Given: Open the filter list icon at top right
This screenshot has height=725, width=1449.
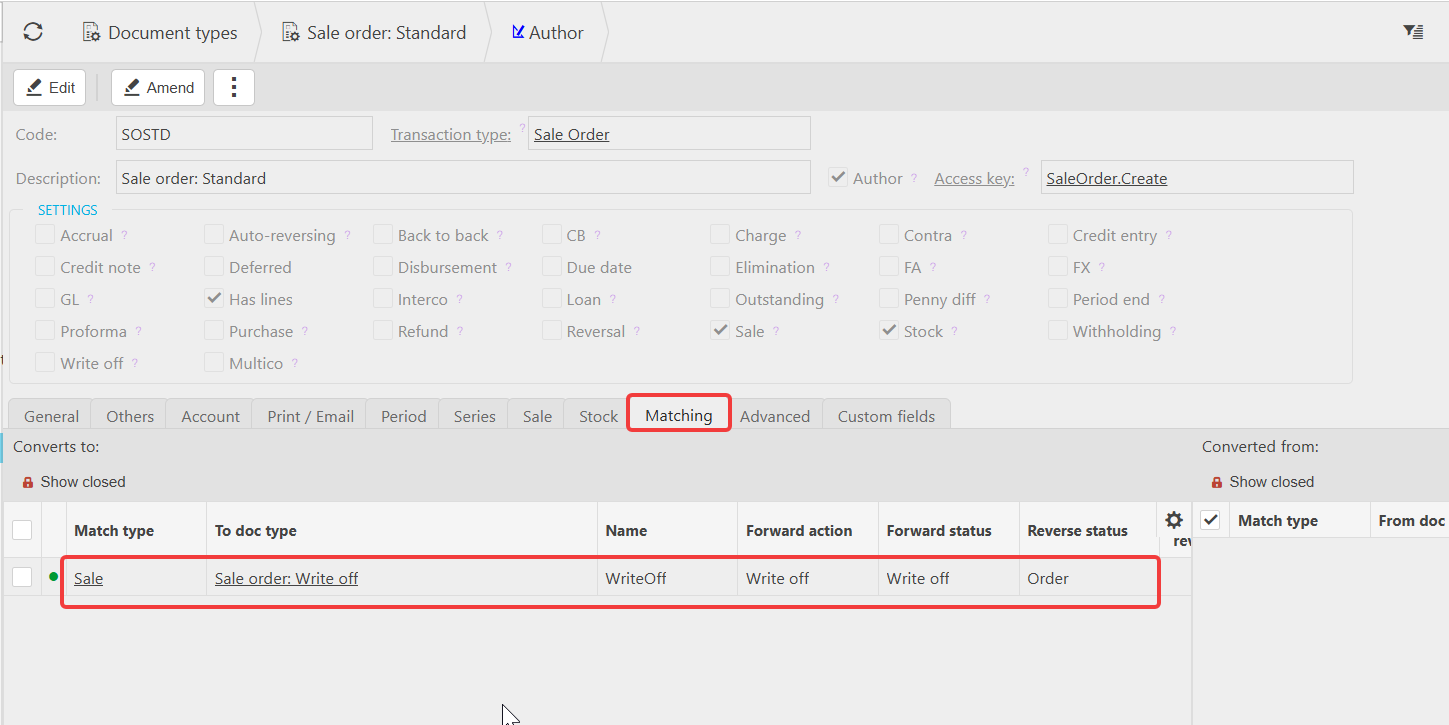Looking at the screenshot, I should (x=1413, y=32).
